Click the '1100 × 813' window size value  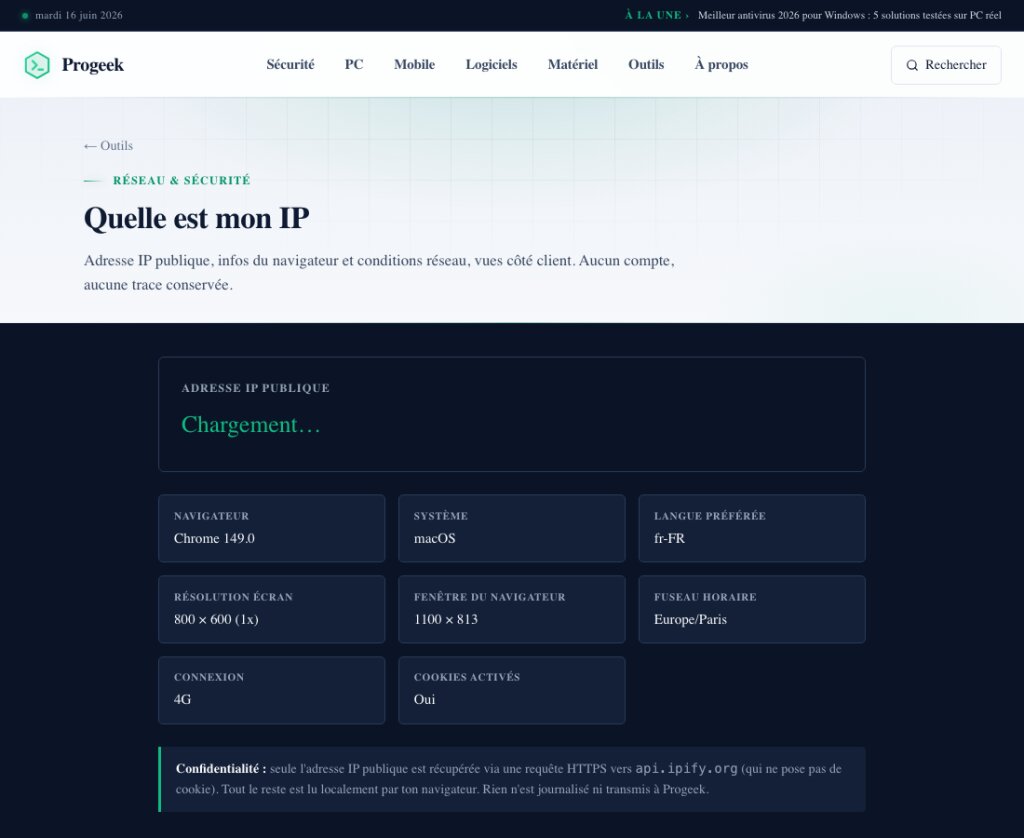(445, 619)
